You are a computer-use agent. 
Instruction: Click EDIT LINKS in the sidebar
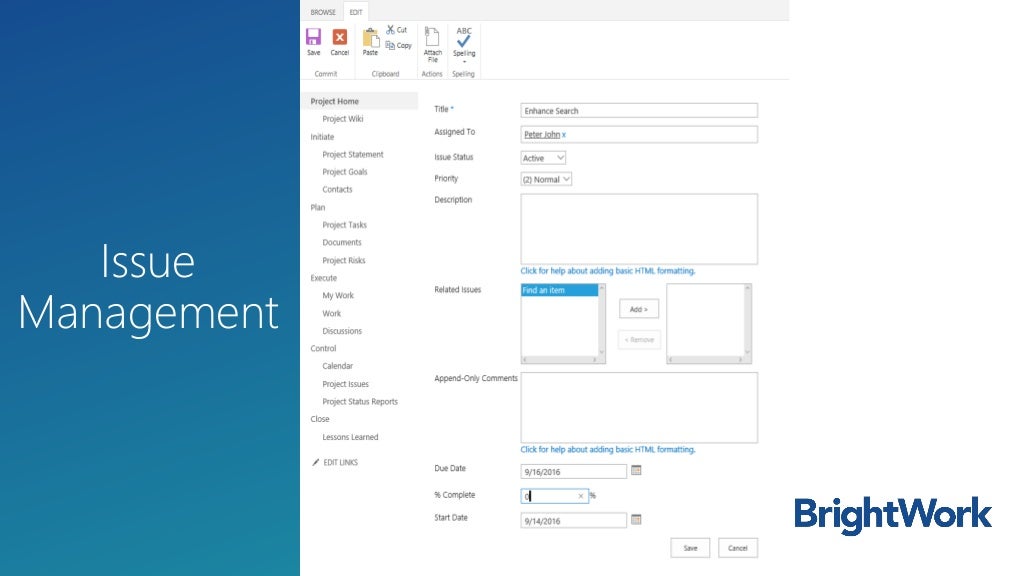click(x=340, y=462)
